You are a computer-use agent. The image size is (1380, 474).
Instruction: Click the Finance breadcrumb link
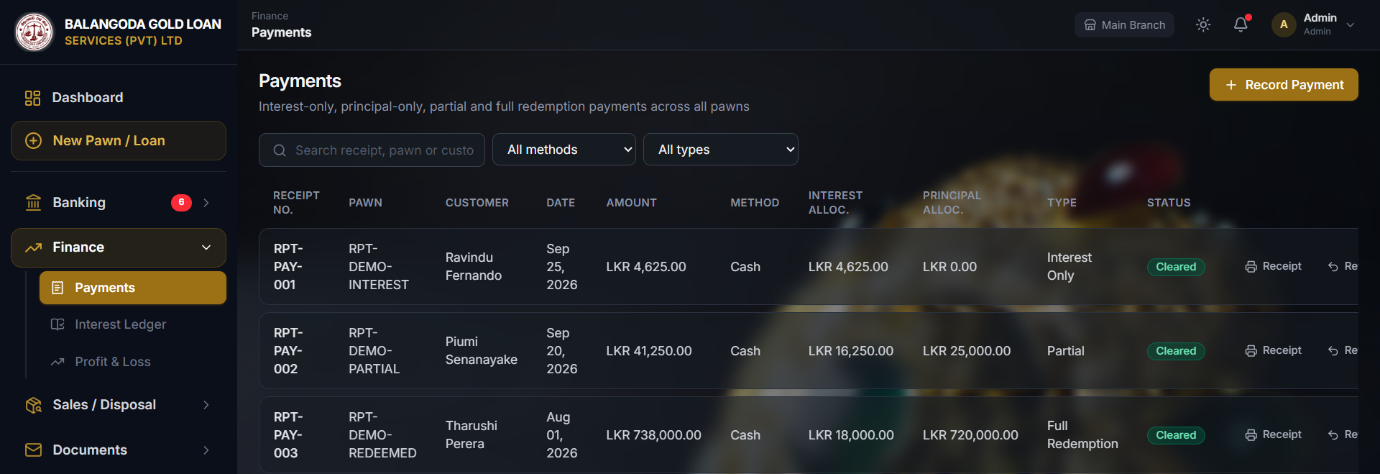(x=270, y=16)
